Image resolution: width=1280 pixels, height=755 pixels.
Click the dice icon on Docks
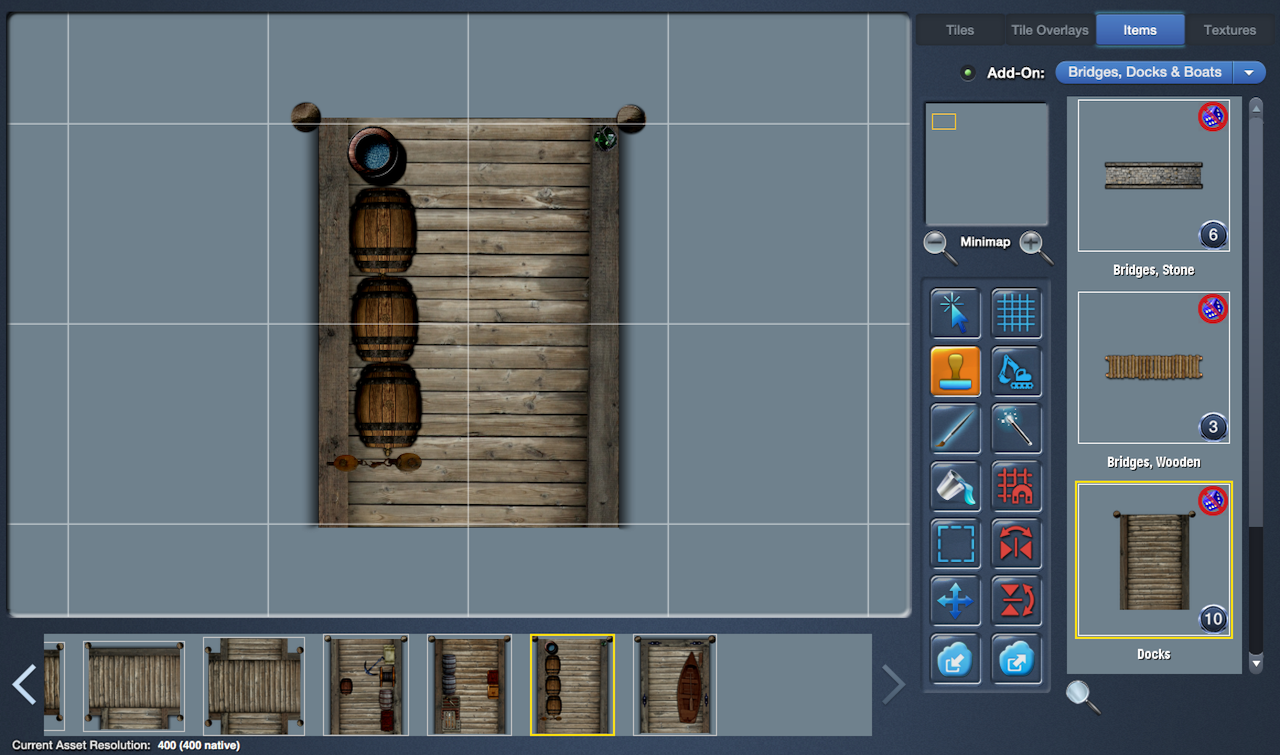(x=1212, y=500)
